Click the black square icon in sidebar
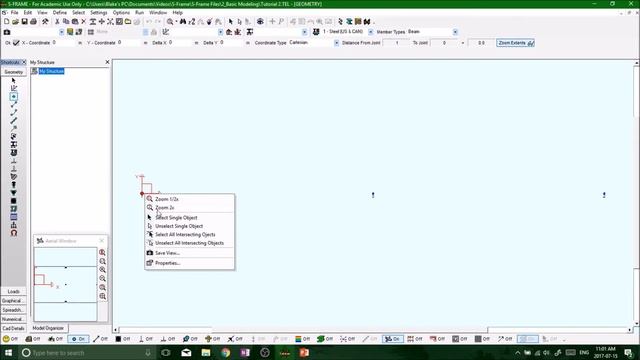This screenshot has height=360, width=640. 13,201
